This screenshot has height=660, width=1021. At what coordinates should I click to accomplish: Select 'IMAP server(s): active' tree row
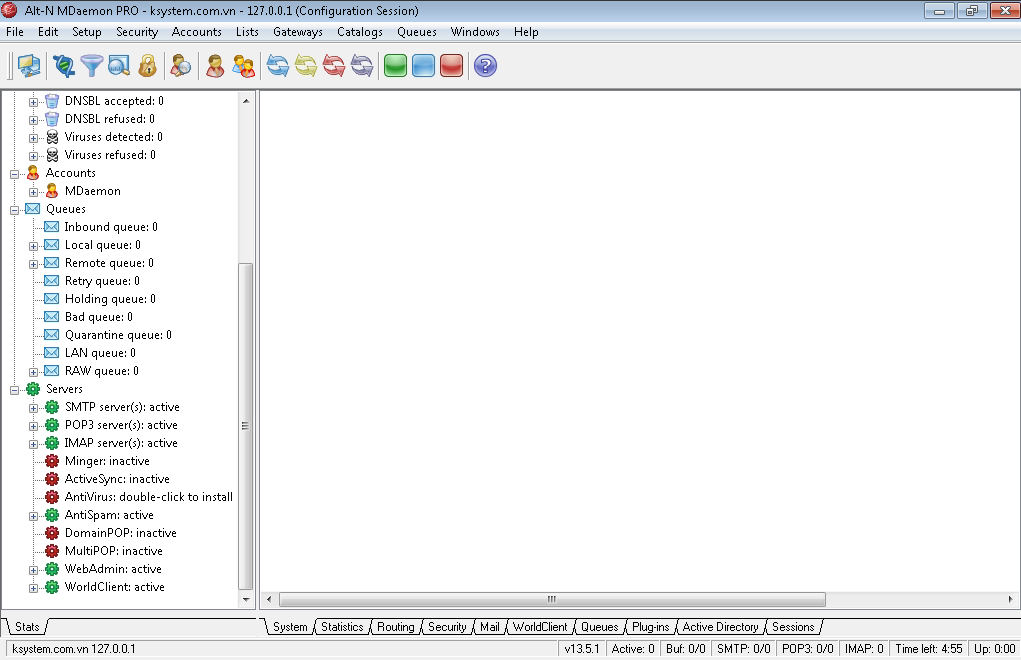pyautogui.click(x=121, y=443)
